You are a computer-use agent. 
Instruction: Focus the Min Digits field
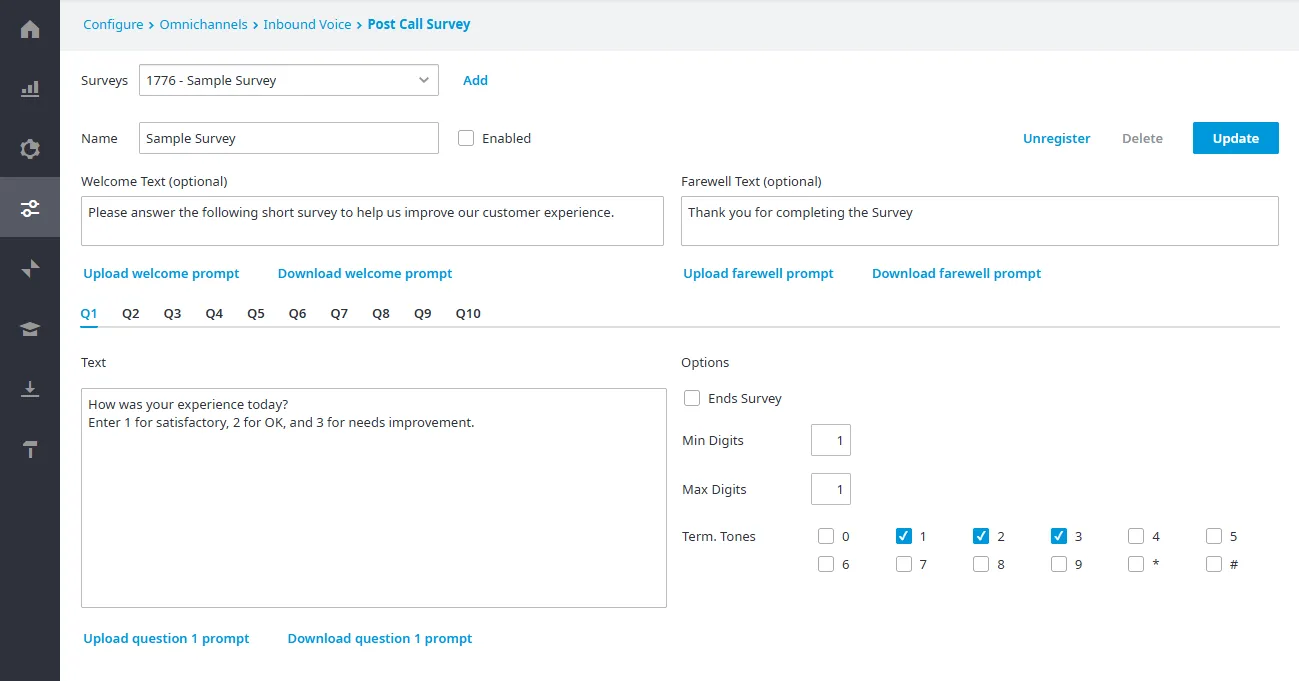click(x=831, y=440)
